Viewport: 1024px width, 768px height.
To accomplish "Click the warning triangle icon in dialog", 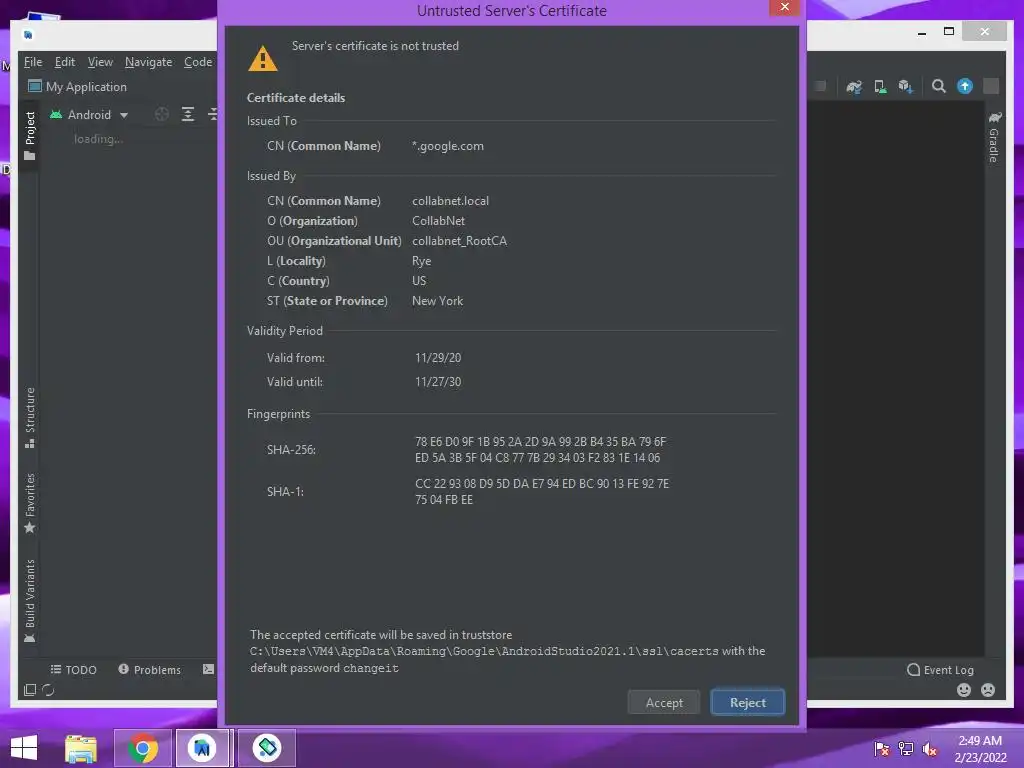I will pyautogui.click(x=263, y=59).
